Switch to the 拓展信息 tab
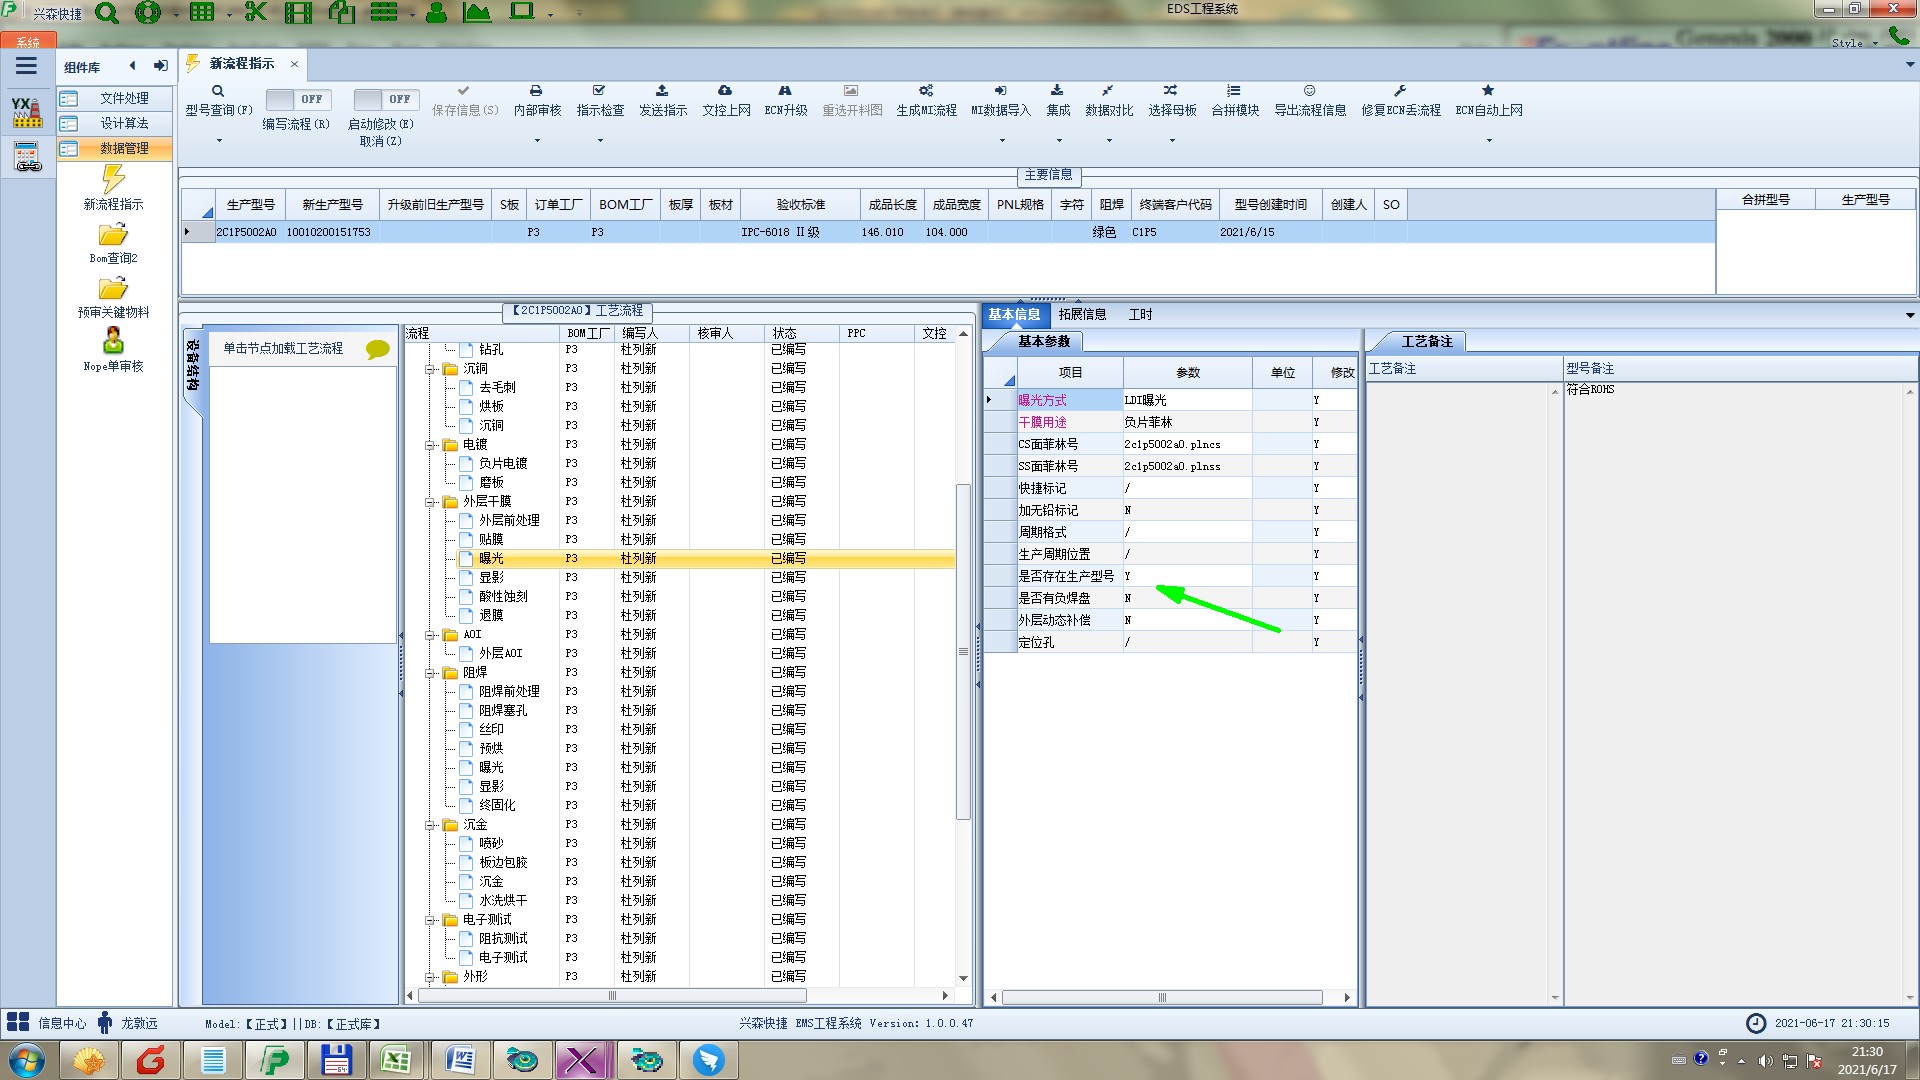Image resolution: width=1920 pixels, height=1080 pixels. click(x=1082, y=314)
